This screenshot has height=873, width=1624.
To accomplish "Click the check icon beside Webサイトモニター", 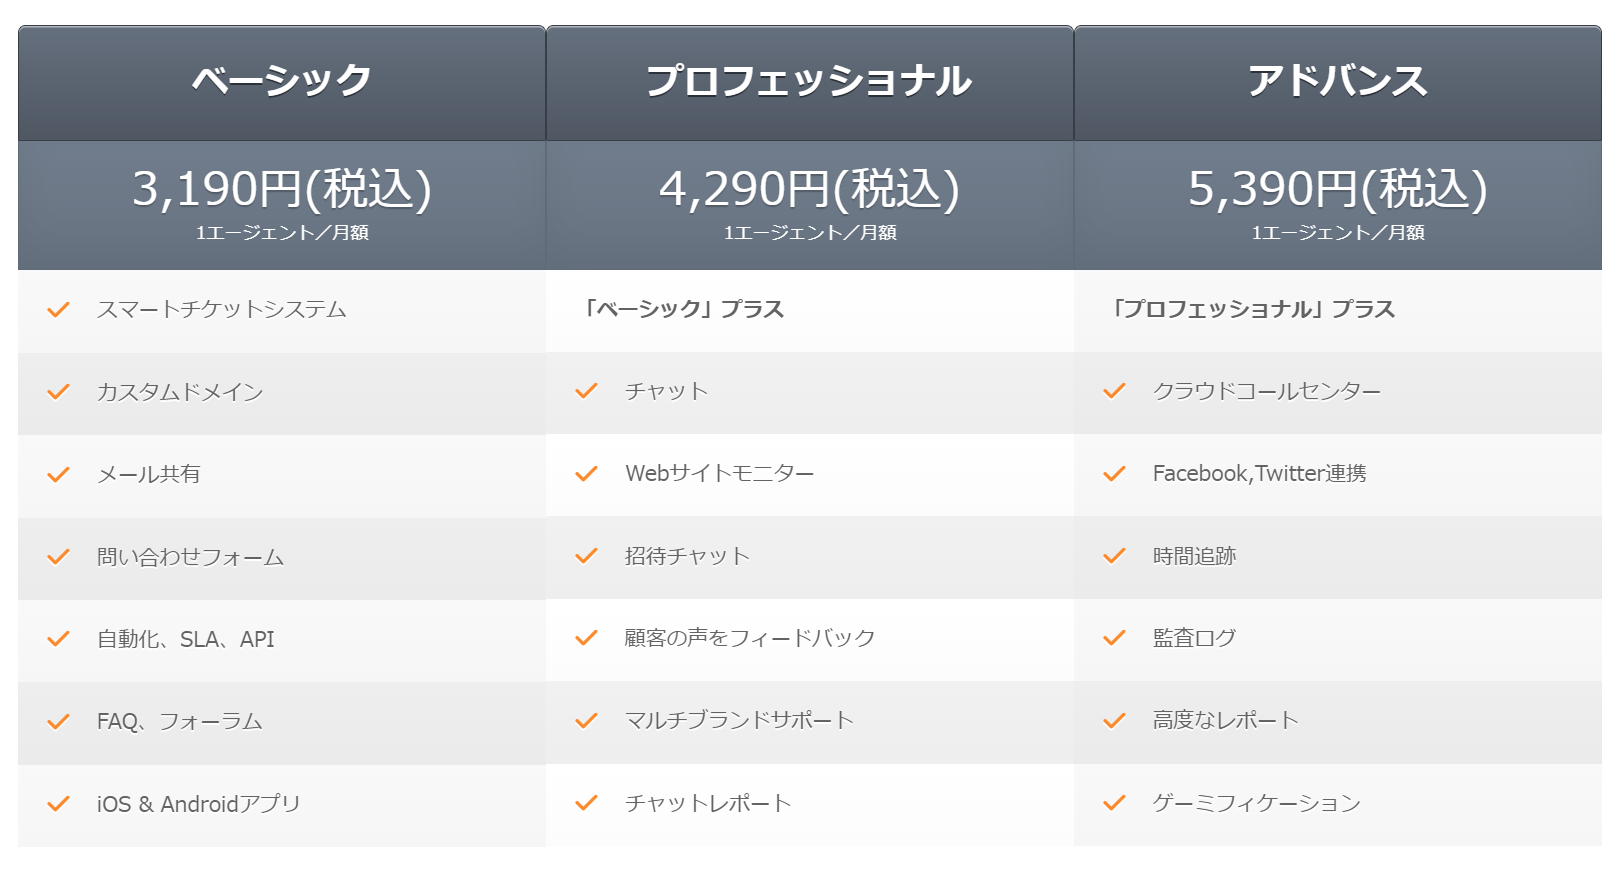I will coord(587,473).
